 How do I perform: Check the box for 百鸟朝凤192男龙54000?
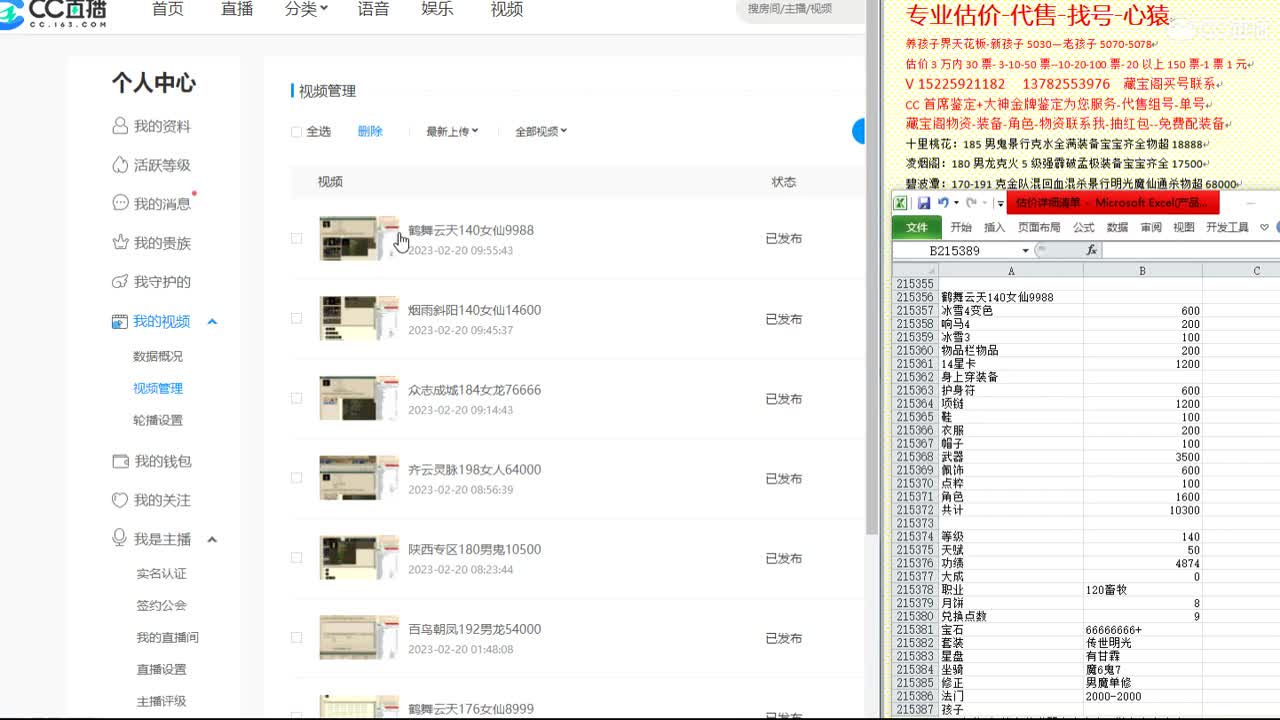296,638
